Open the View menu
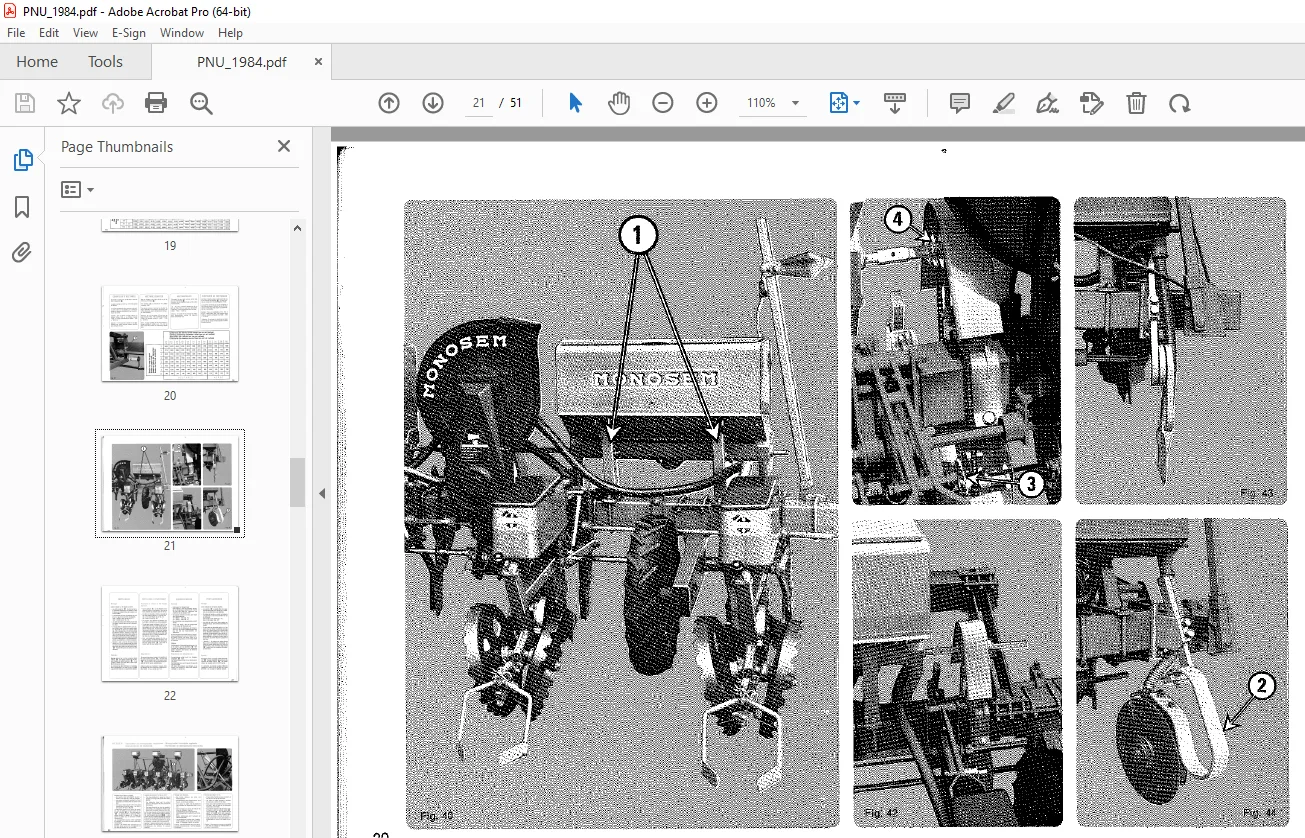 tap(86, 33)
